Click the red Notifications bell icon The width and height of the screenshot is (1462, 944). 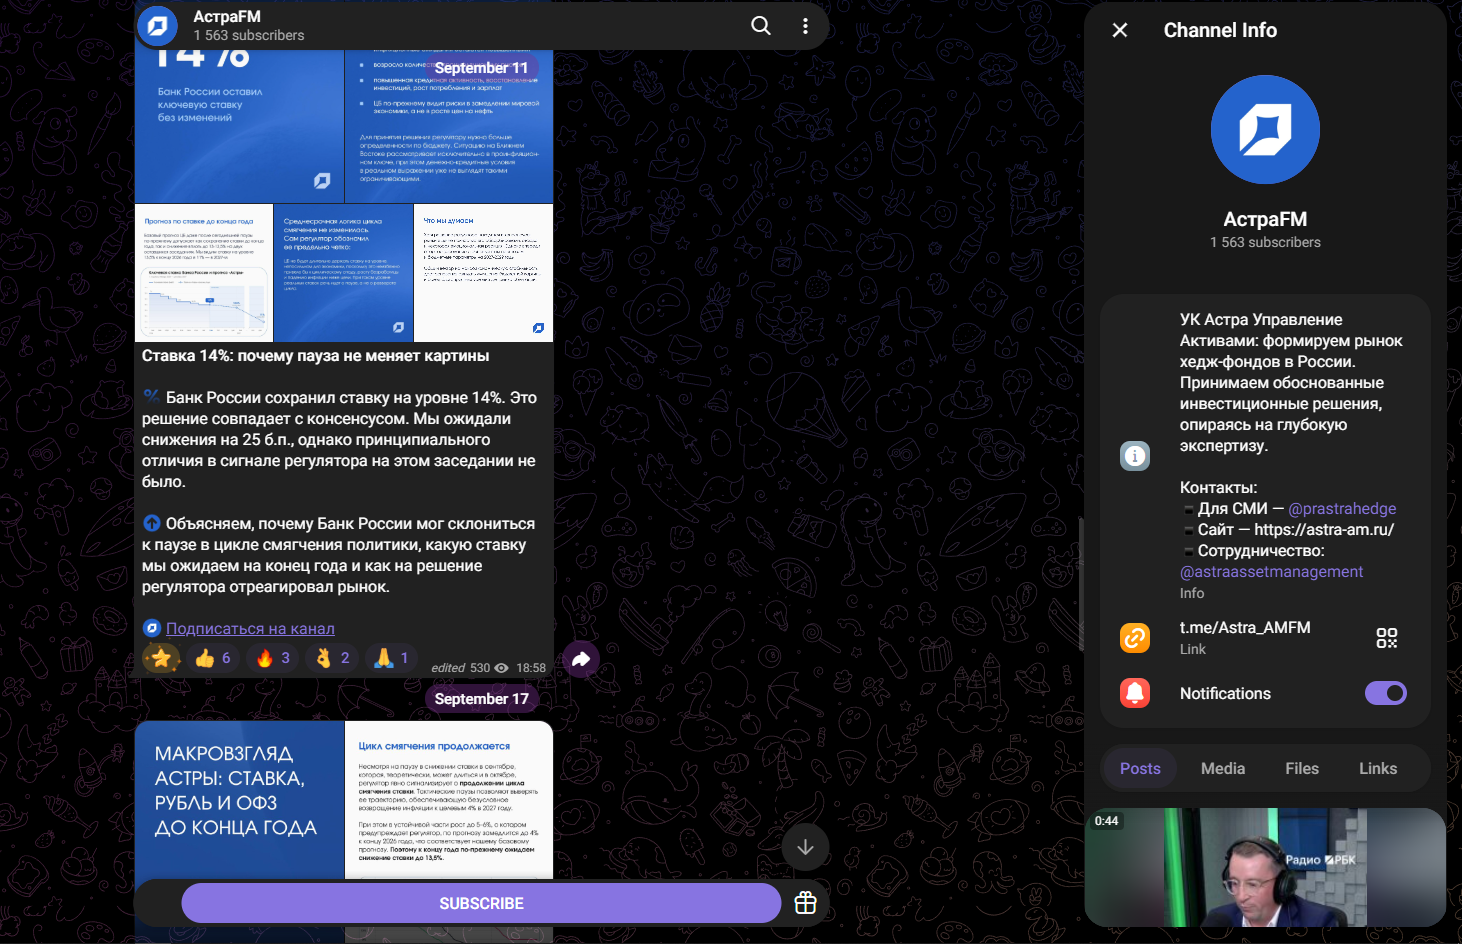(x=1135, y=693)
